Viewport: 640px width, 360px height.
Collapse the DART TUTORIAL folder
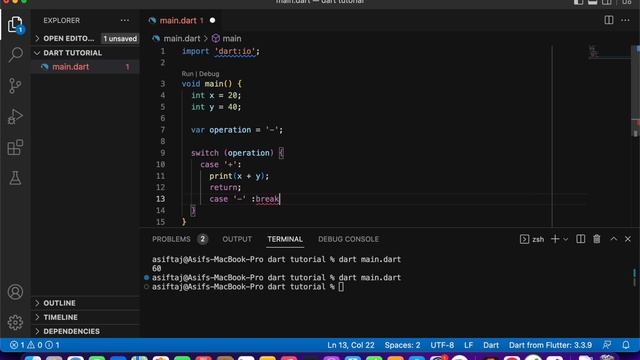(x=69, y=53)
